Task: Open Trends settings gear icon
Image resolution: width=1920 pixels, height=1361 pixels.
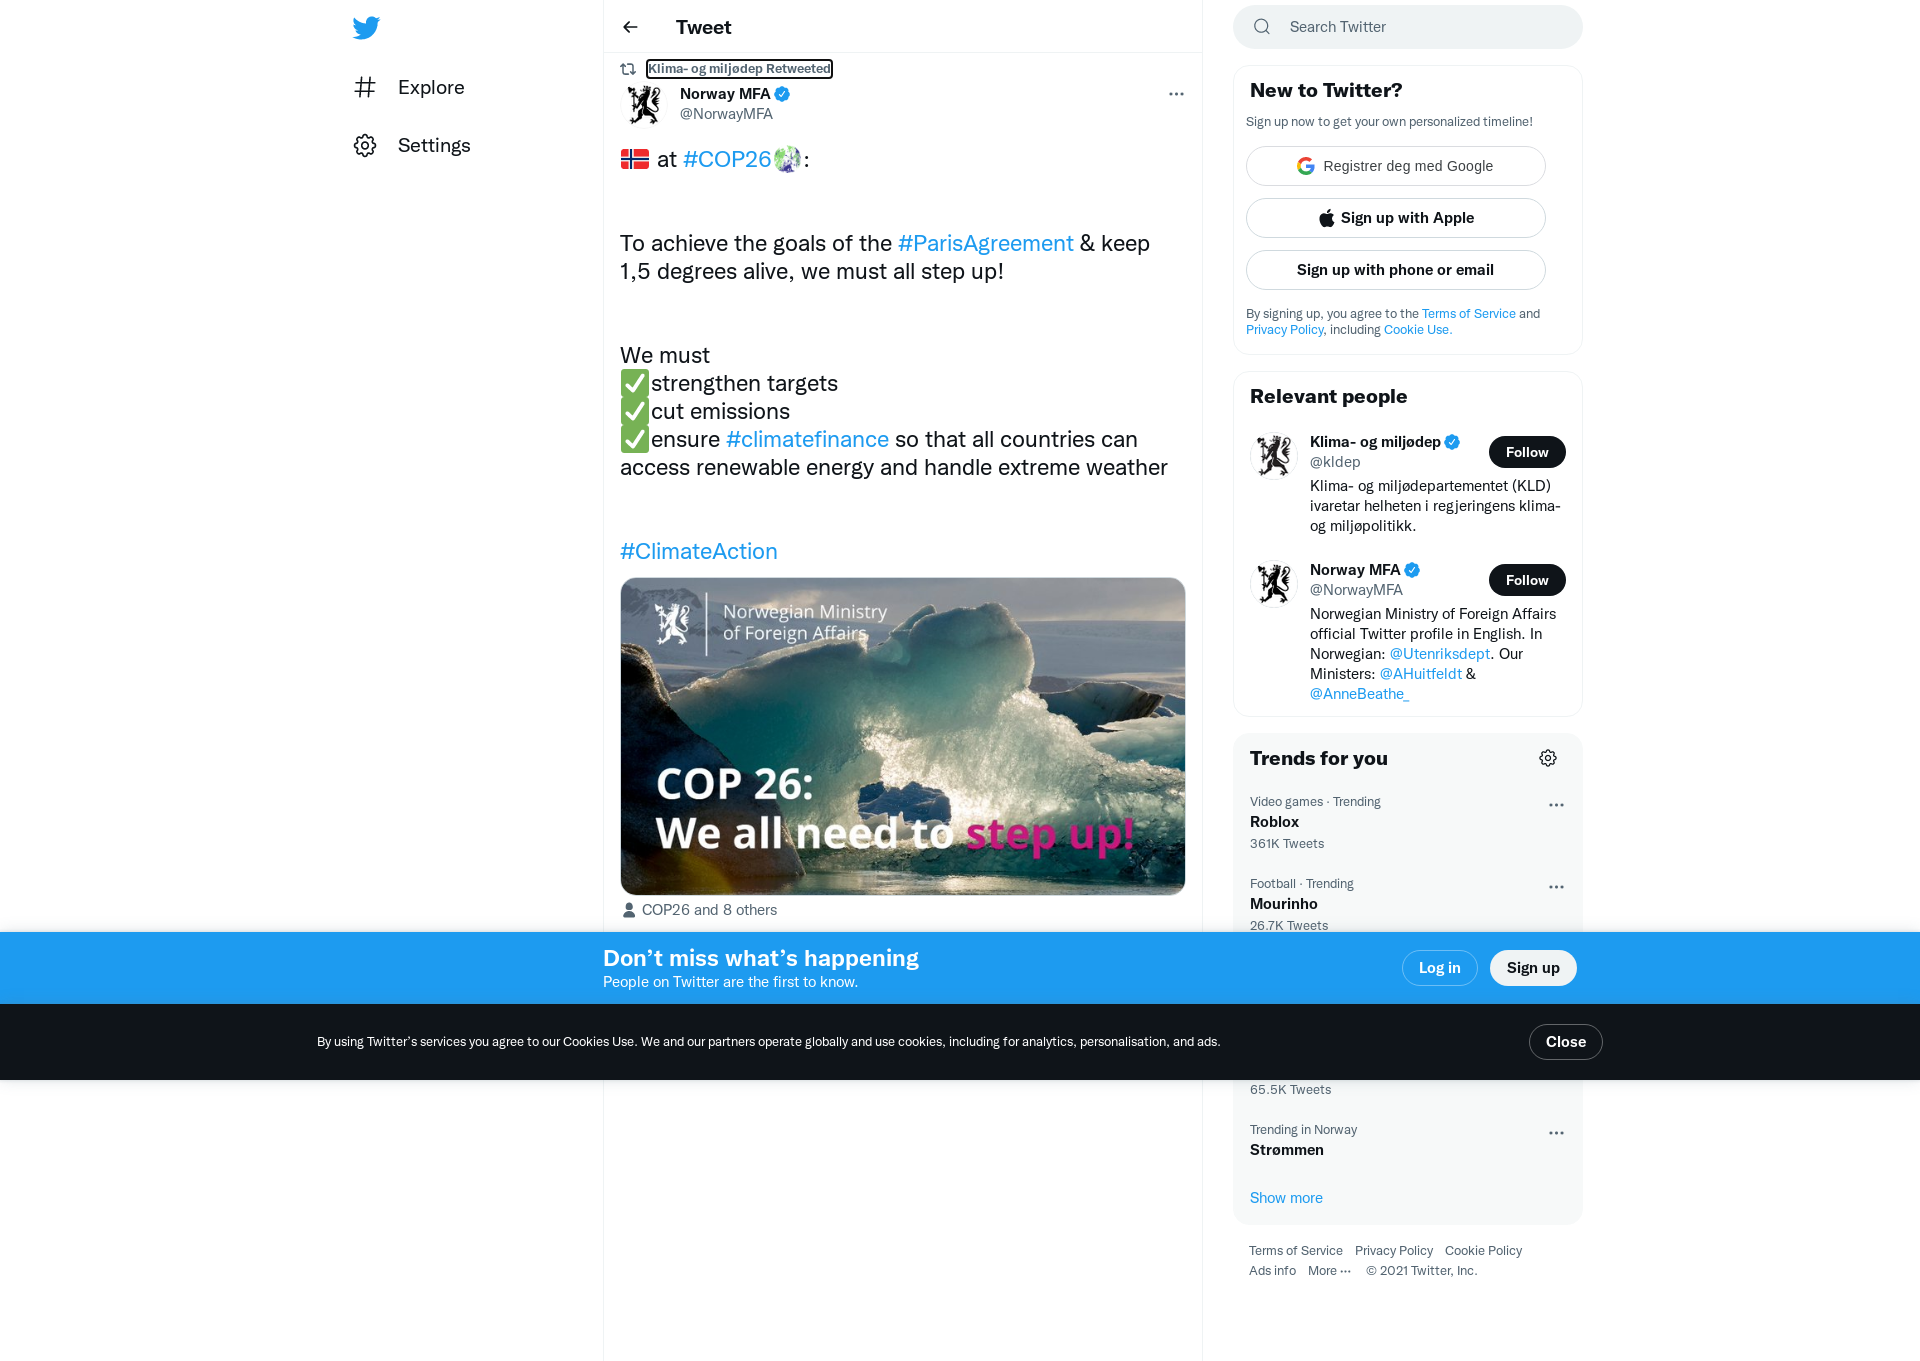Action: pyautogui.click(x=1548, y=758)
